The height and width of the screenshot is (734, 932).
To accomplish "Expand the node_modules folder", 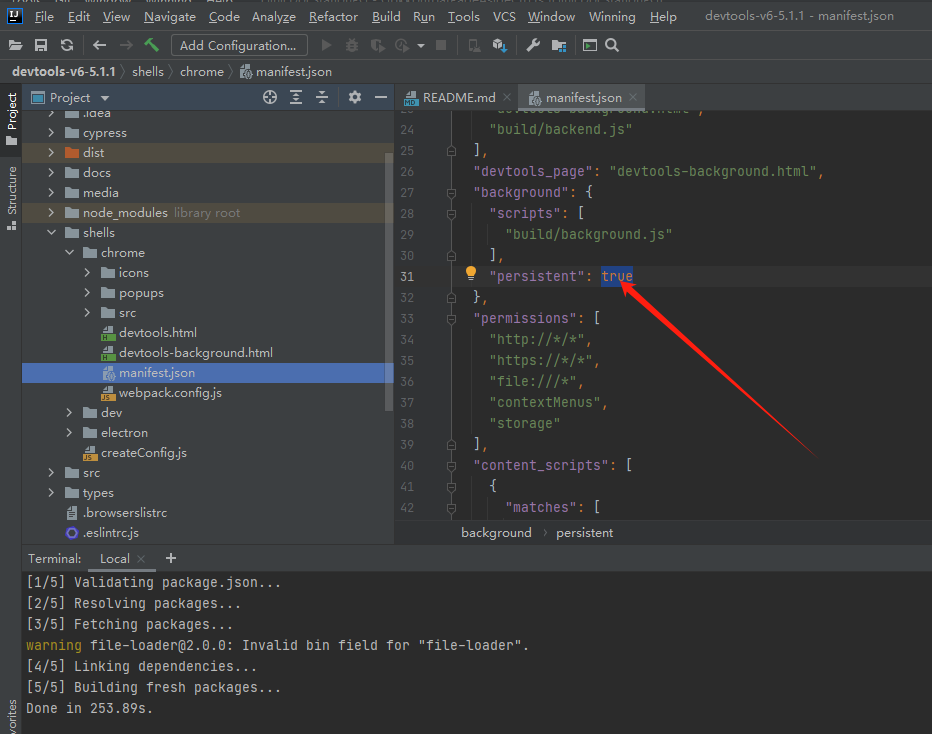I will tap(52, 212).
